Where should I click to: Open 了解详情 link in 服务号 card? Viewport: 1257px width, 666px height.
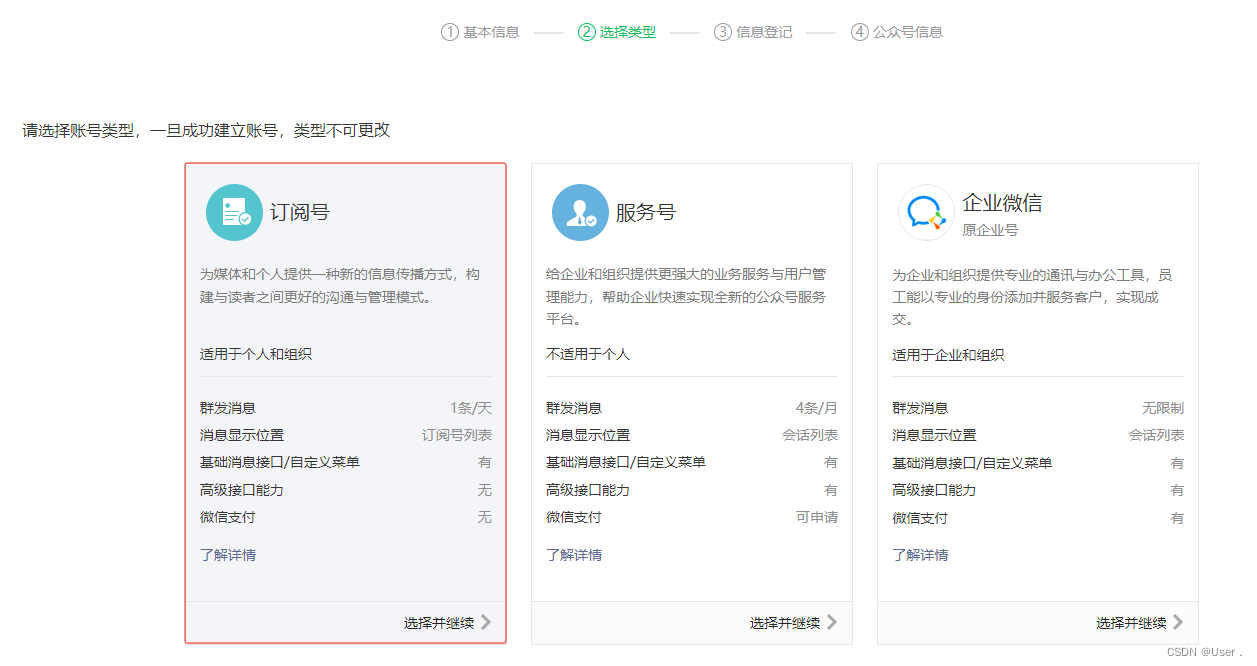574,555
